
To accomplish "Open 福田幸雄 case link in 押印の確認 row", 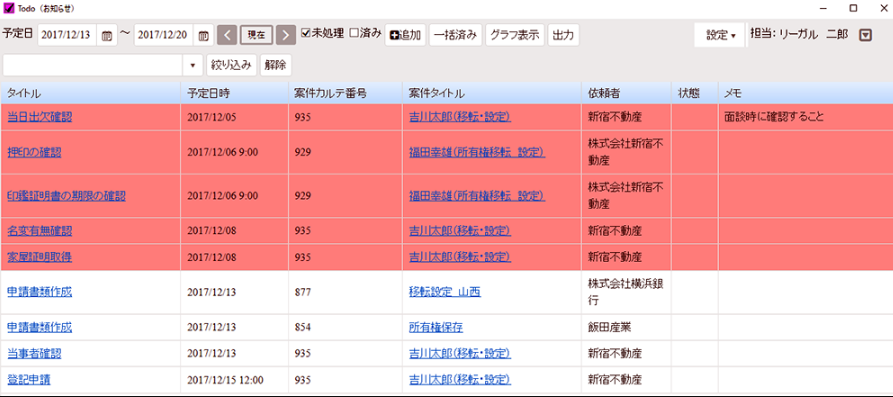I will tap(477, 152).
